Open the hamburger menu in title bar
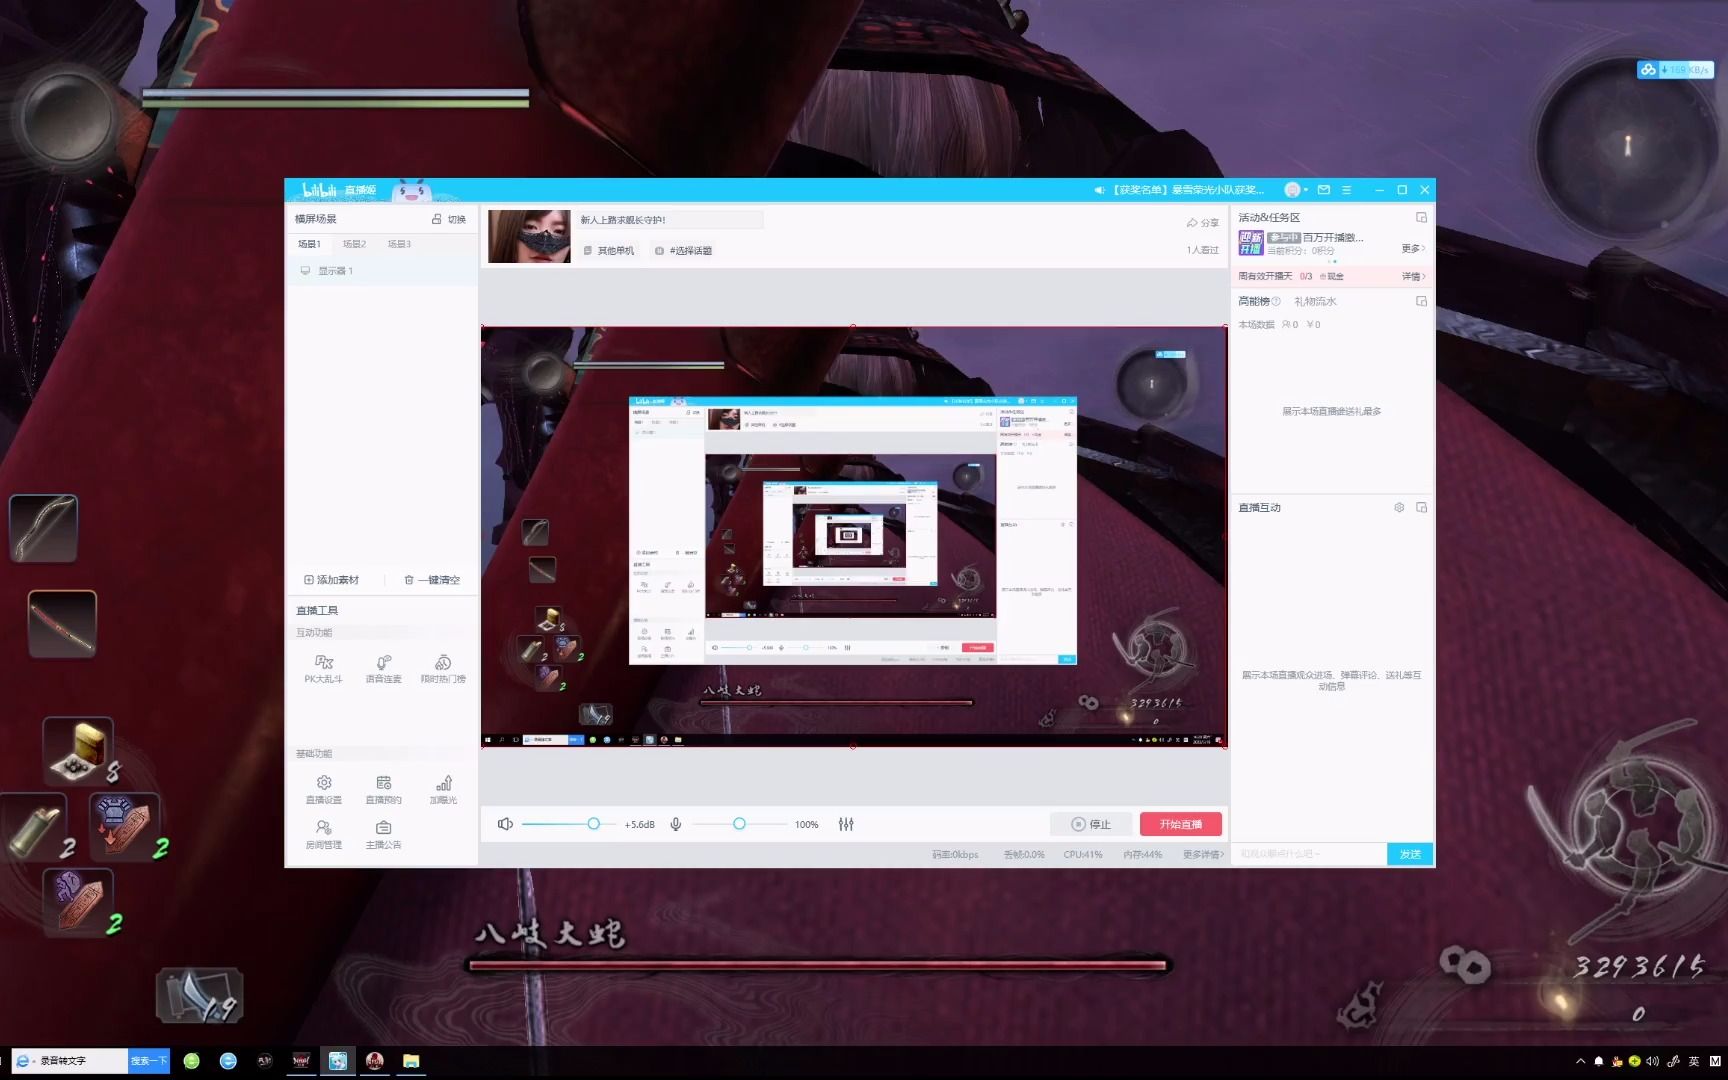 pyautogui.click(x=1346, y=189)
